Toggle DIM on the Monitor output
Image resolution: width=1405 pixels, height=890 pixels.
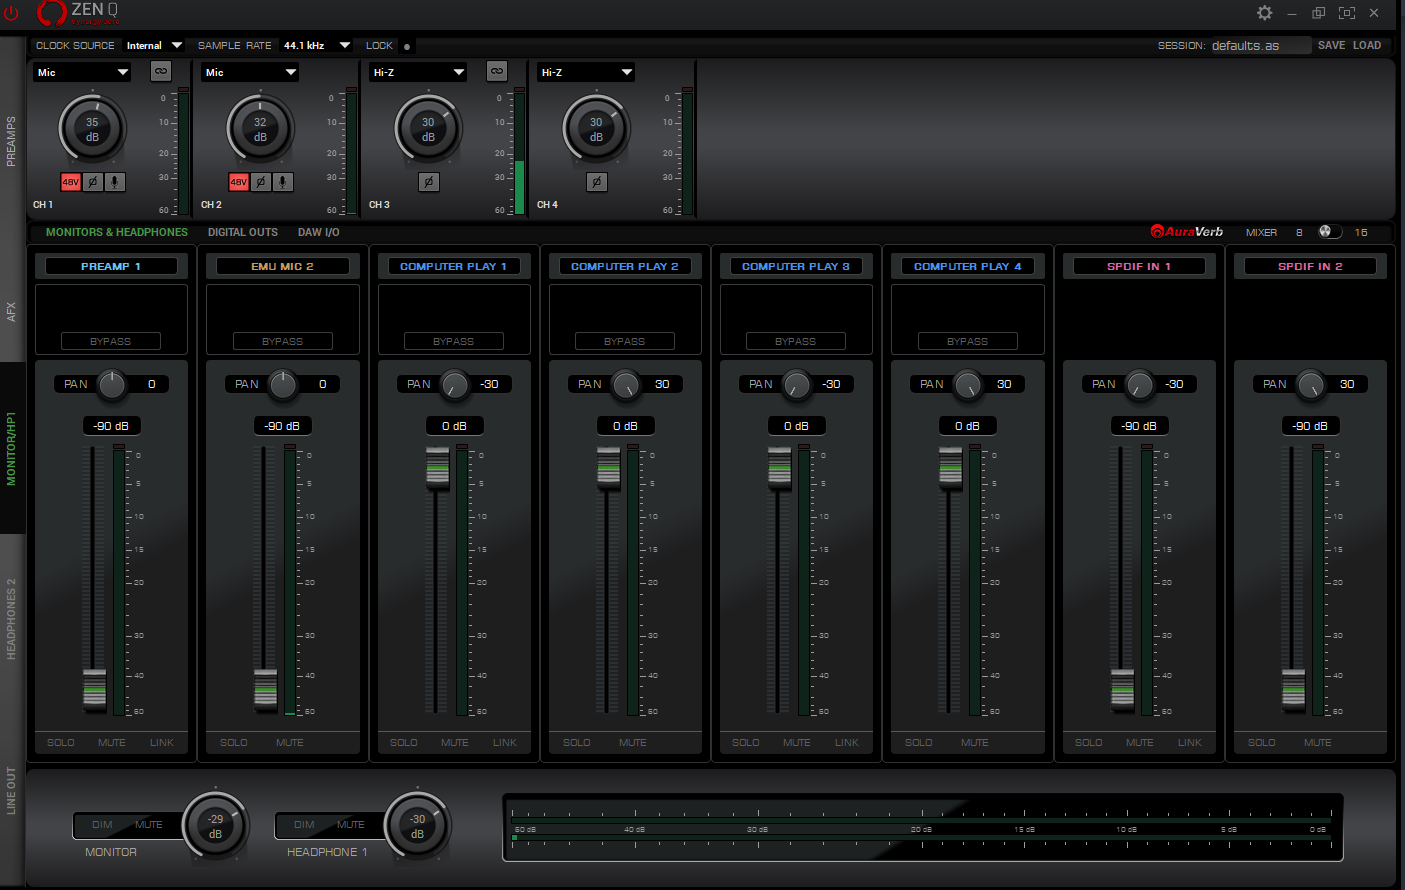tap(102, 825)
